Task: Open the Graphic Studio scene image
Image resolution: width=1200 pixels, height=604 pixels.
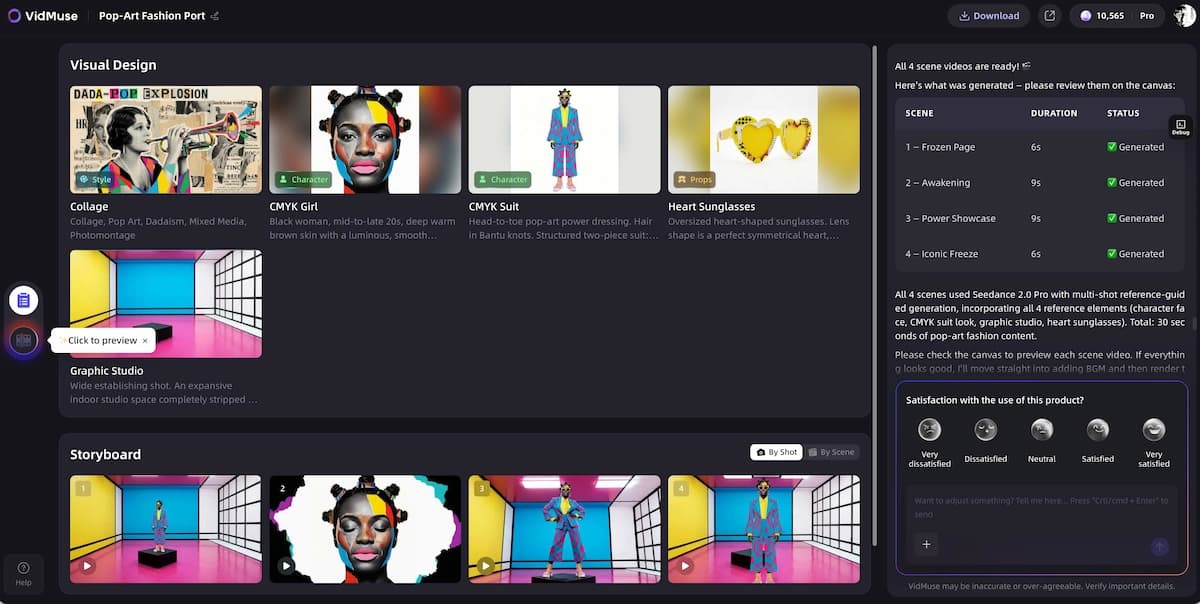Action: (x=166, y=303)
